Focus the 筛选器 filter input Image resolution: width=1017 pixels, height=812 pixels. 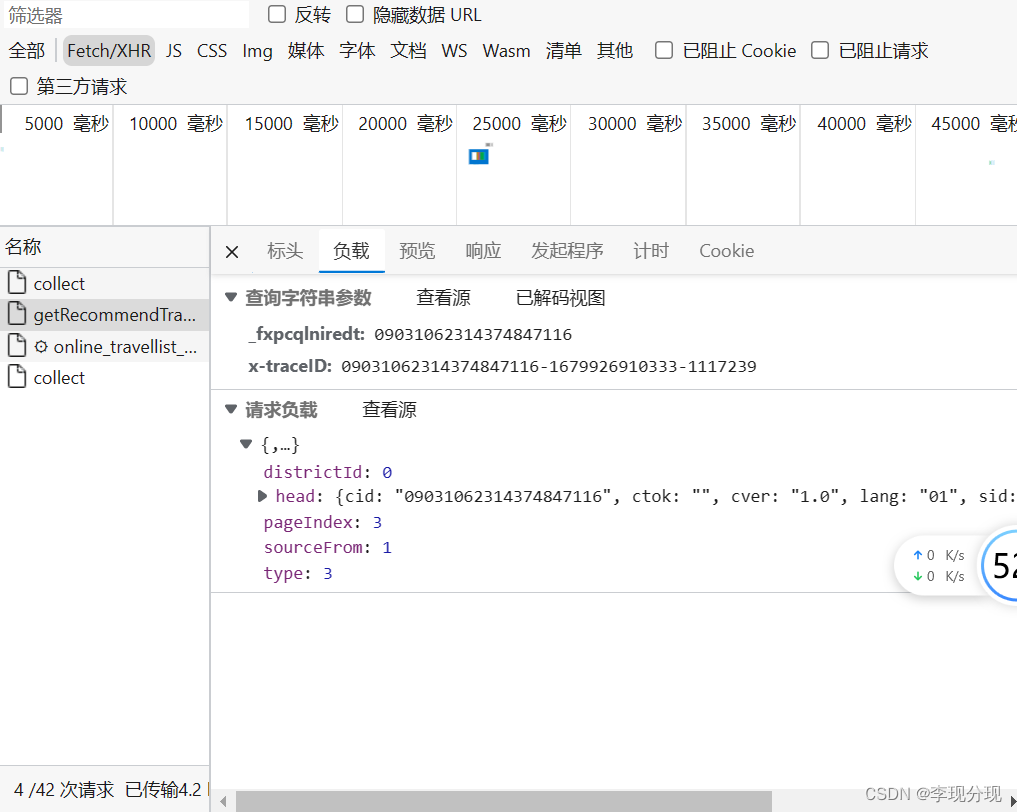click(x=126, y=16)
